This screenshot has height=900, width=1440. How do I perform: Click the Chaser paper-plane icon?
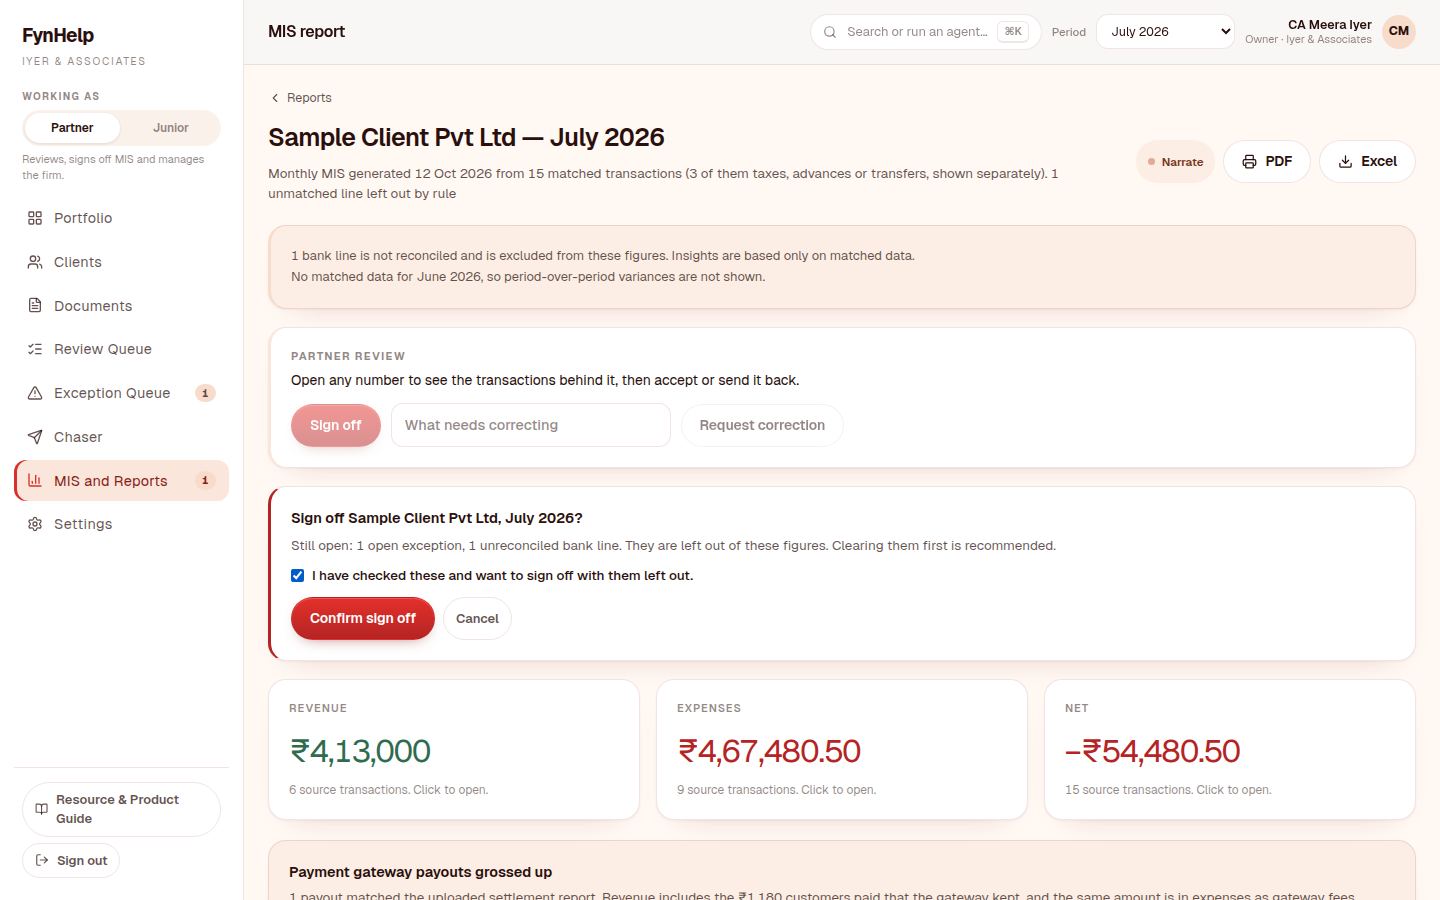(x=35, y=437)
